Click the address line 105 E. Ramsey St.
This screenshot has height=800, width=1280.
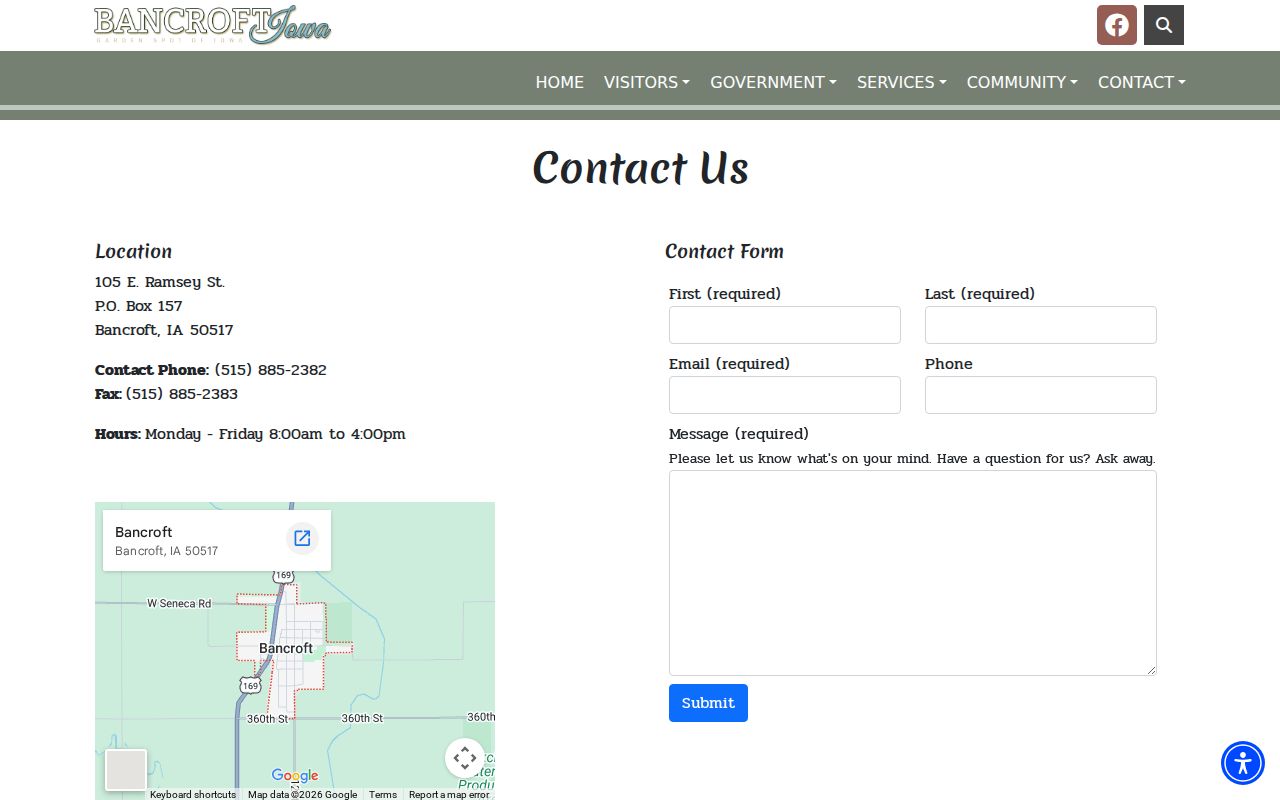160,282
